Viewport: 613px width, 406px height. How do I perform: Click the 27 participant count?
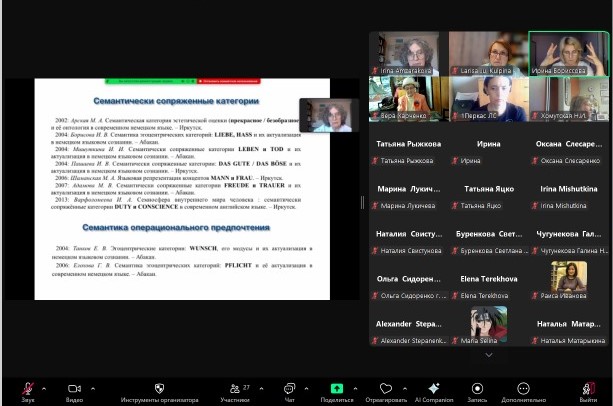246,387
